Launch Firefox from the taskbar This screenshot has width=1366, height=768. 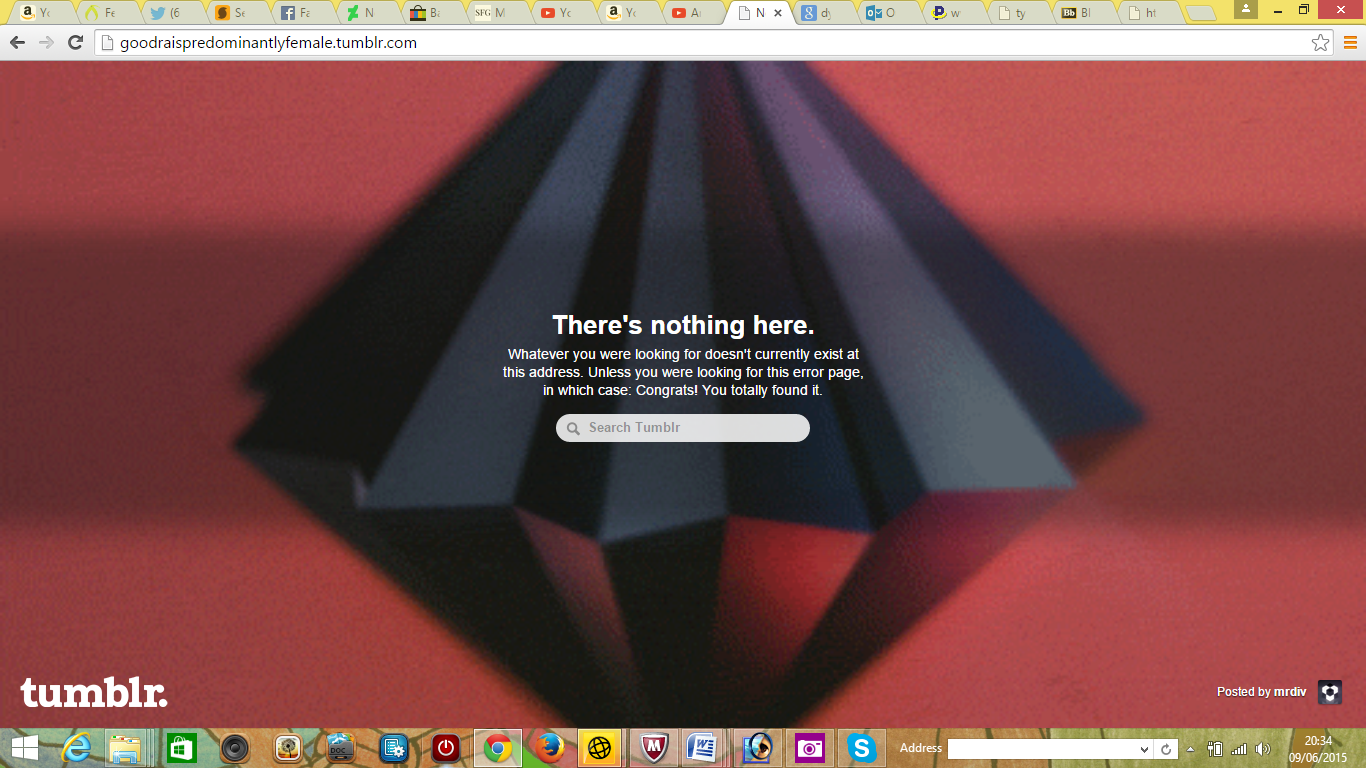(x=548, y=748)
